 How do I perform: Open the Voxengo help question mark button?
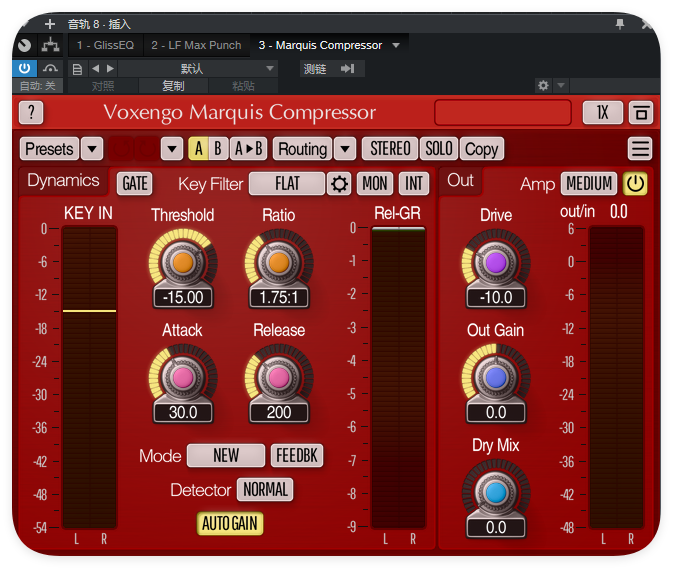pos(31,112)
